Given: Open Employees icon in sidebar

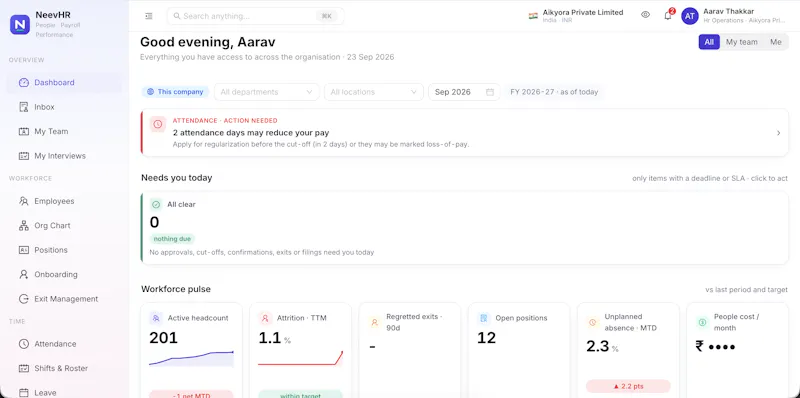Looking at the screenshot, I should pyautogui.click(x=23, y=201).
